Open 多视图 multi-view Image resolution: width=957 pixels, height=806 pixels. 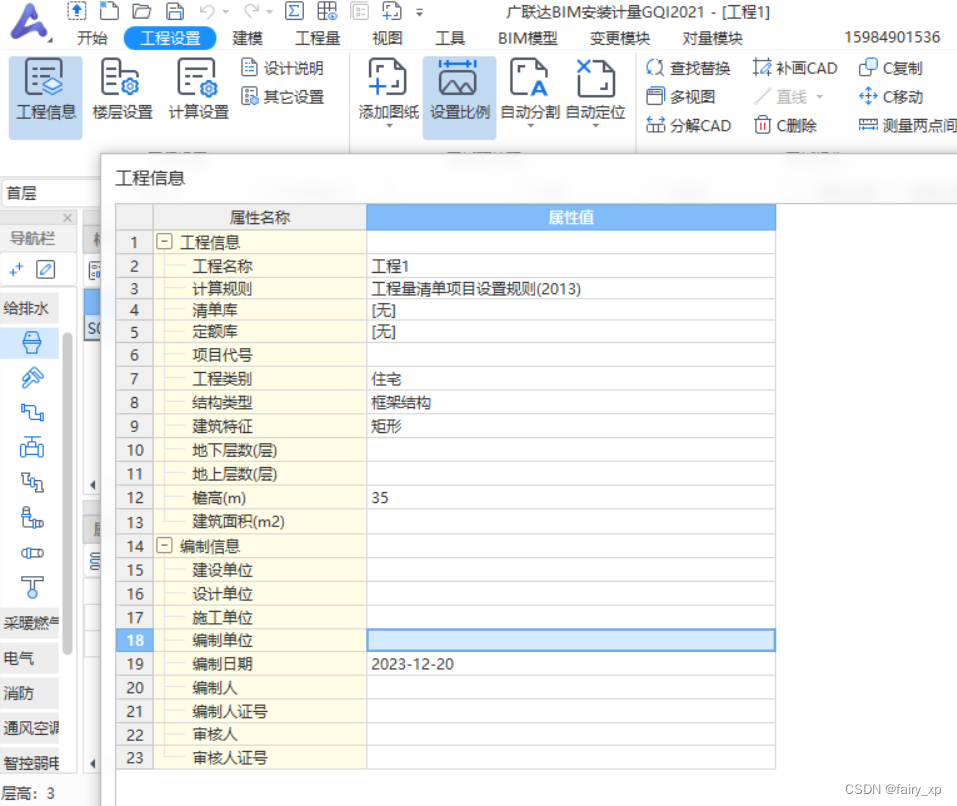pyautogui.click(x=681, y=96)
